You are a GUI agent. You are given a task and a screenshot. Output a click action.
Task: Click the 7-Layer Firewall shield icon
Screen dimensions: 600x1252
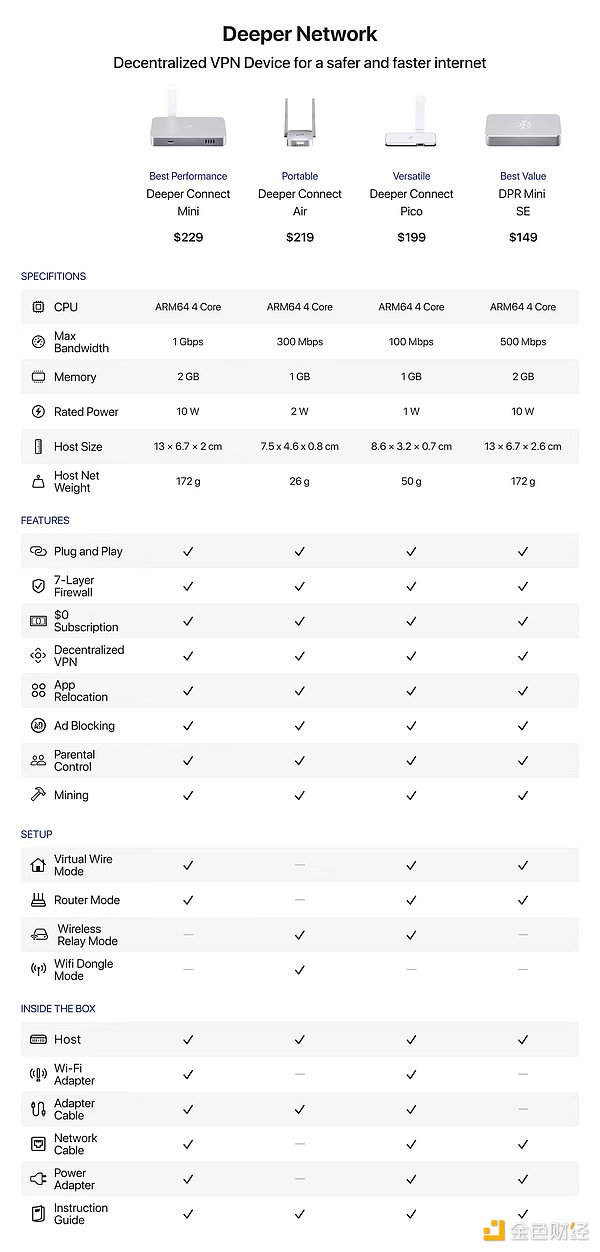tap(38, 586)
